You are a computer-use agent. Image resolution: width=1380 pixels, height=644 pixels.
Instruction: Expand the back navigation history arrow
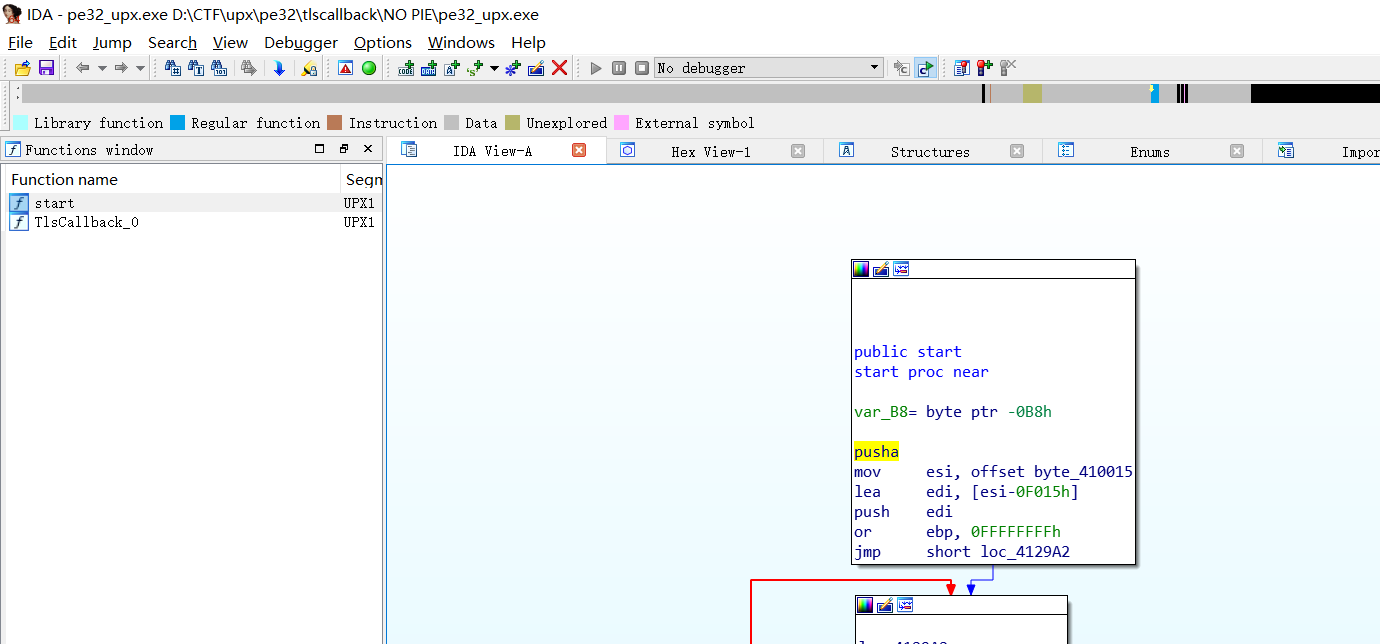click(x=102, y=68)
